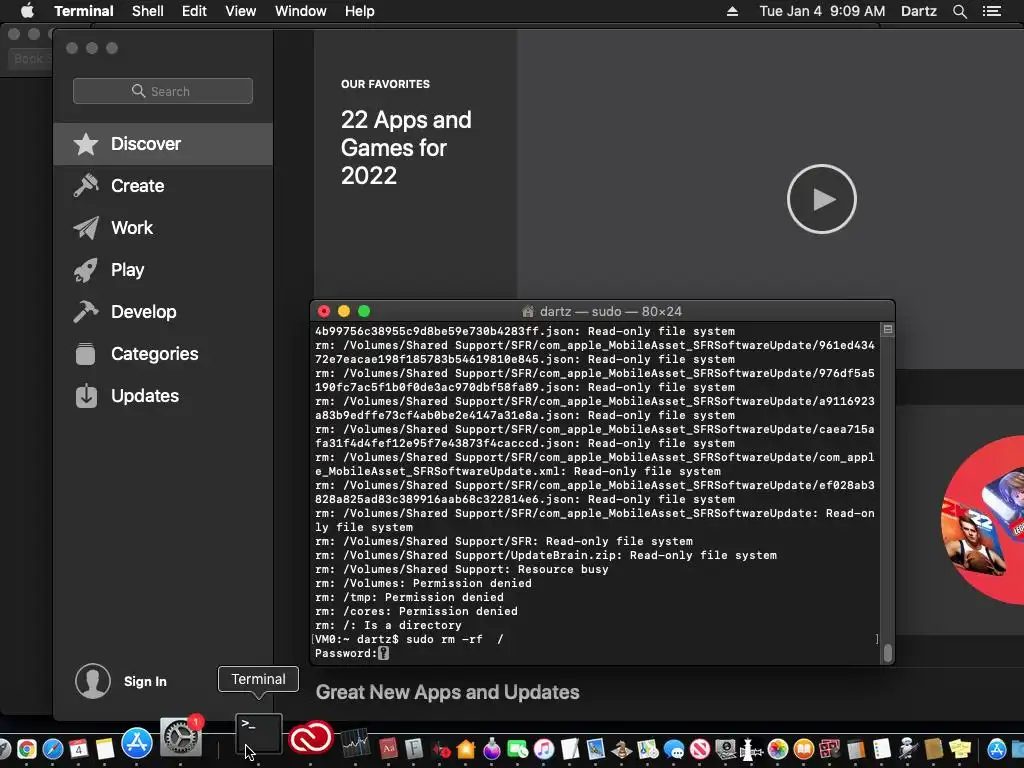
Task: Open the Shell menu
Action: tap(148, 11)
